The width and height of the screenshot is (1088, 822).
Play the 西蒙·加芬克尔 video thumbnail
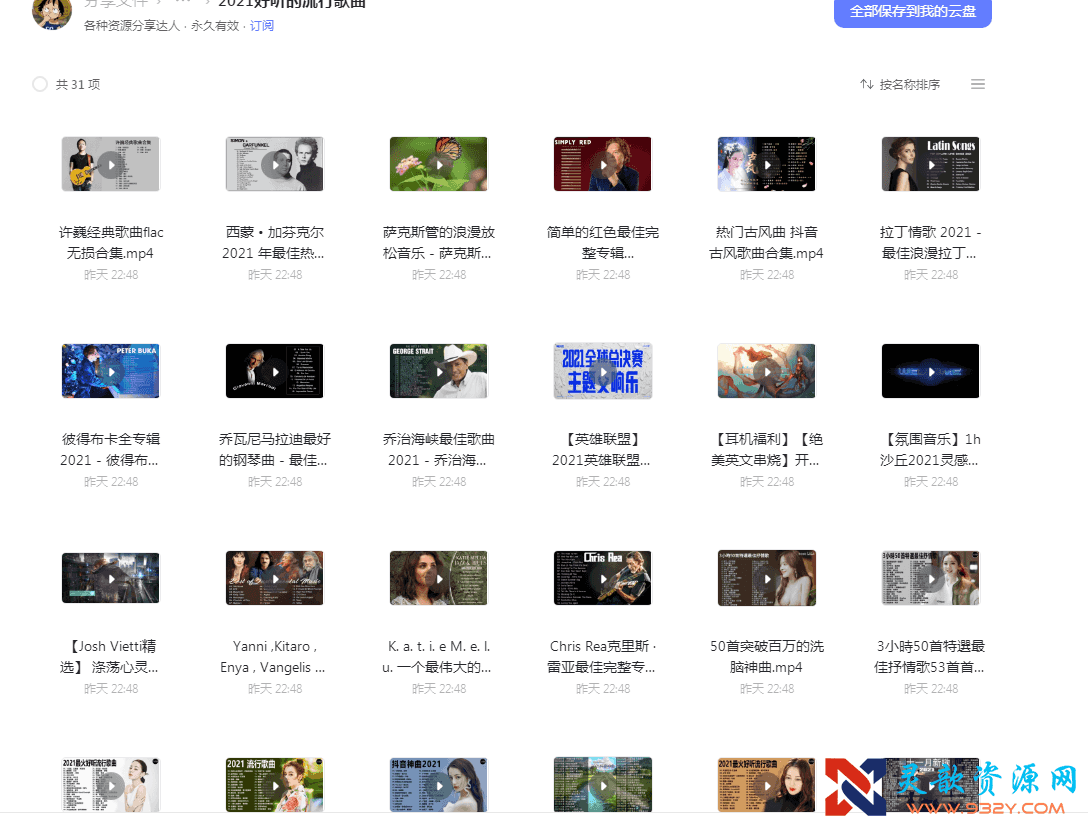pyautogui.click(x=275, y=164)
